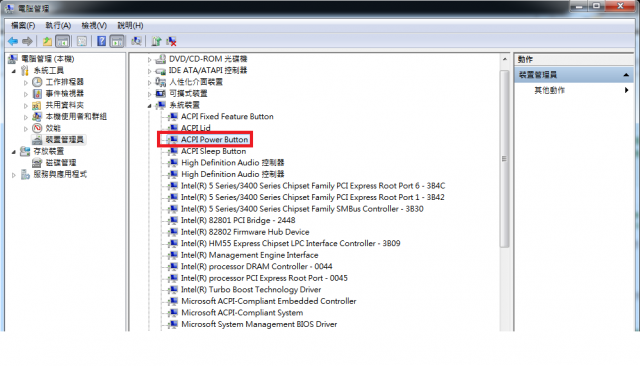
Task: Expand the DVD/CD-ROM 光碟機 category
Action: coord(149,60)
